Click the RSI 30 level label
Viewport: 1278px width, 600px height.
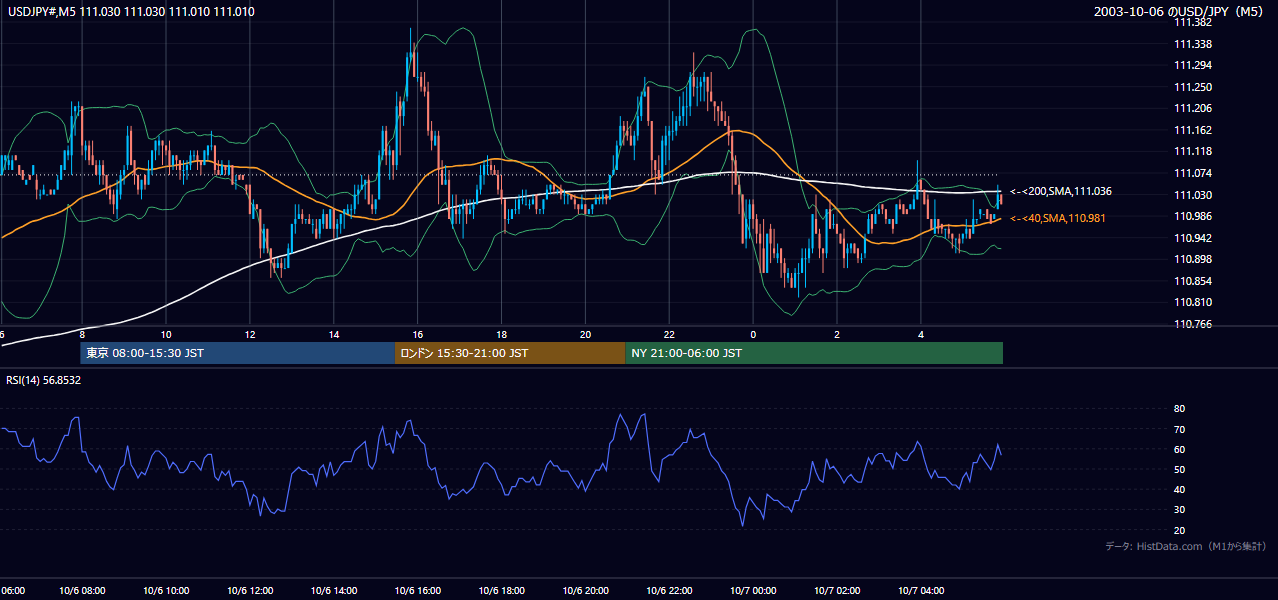(1179, 510)
